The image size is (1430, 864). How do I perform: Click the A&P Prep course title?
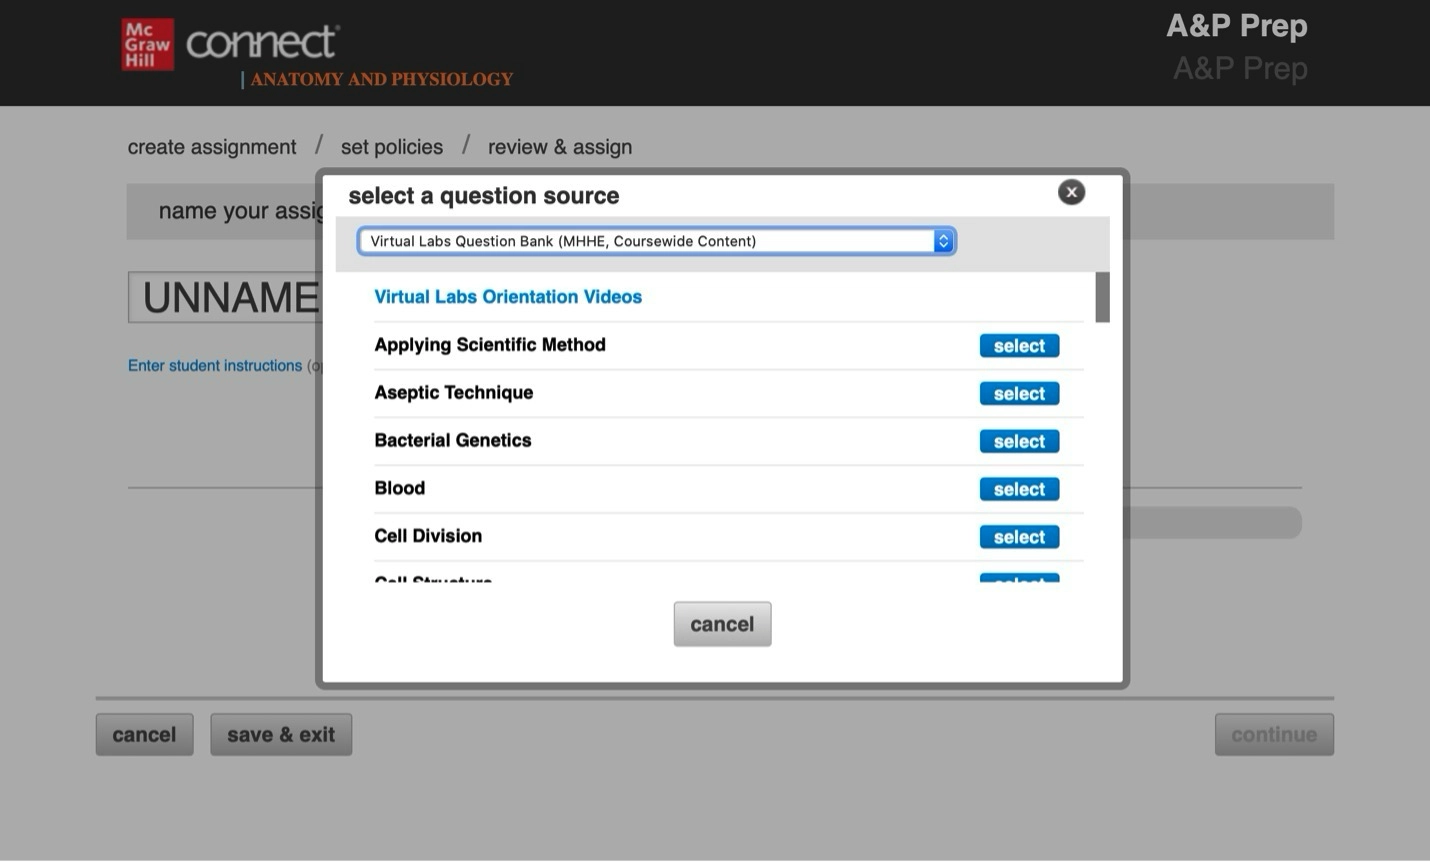tap(1237, 26)
